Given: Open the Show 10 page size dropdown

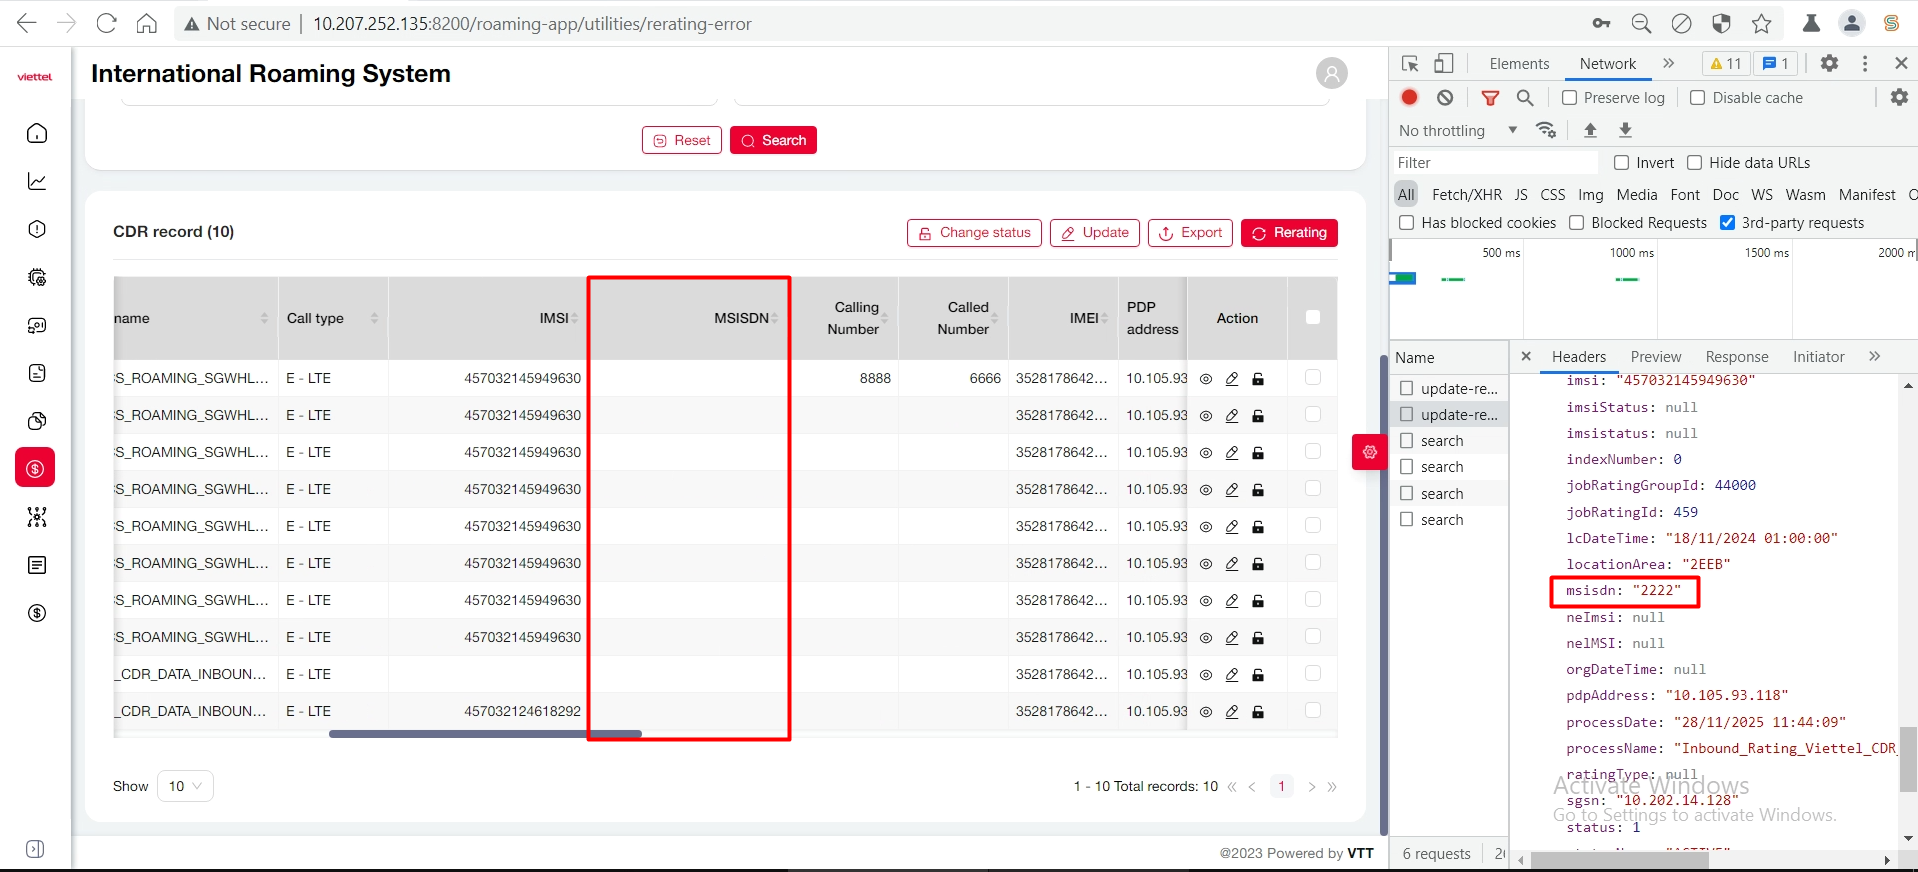Looking at the screenshot, I should [185, 786].
